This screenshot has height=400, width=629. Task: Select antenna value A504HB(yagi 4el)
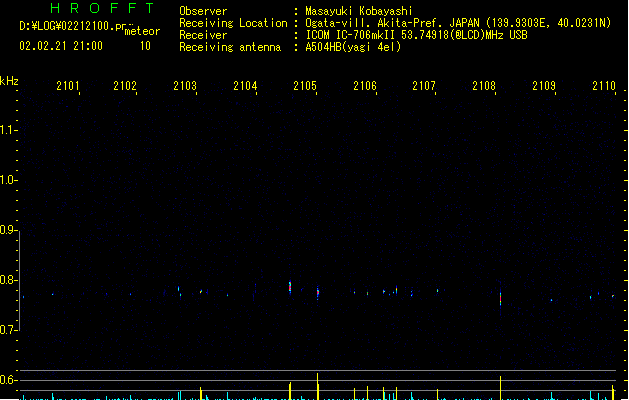click(353, 47)
